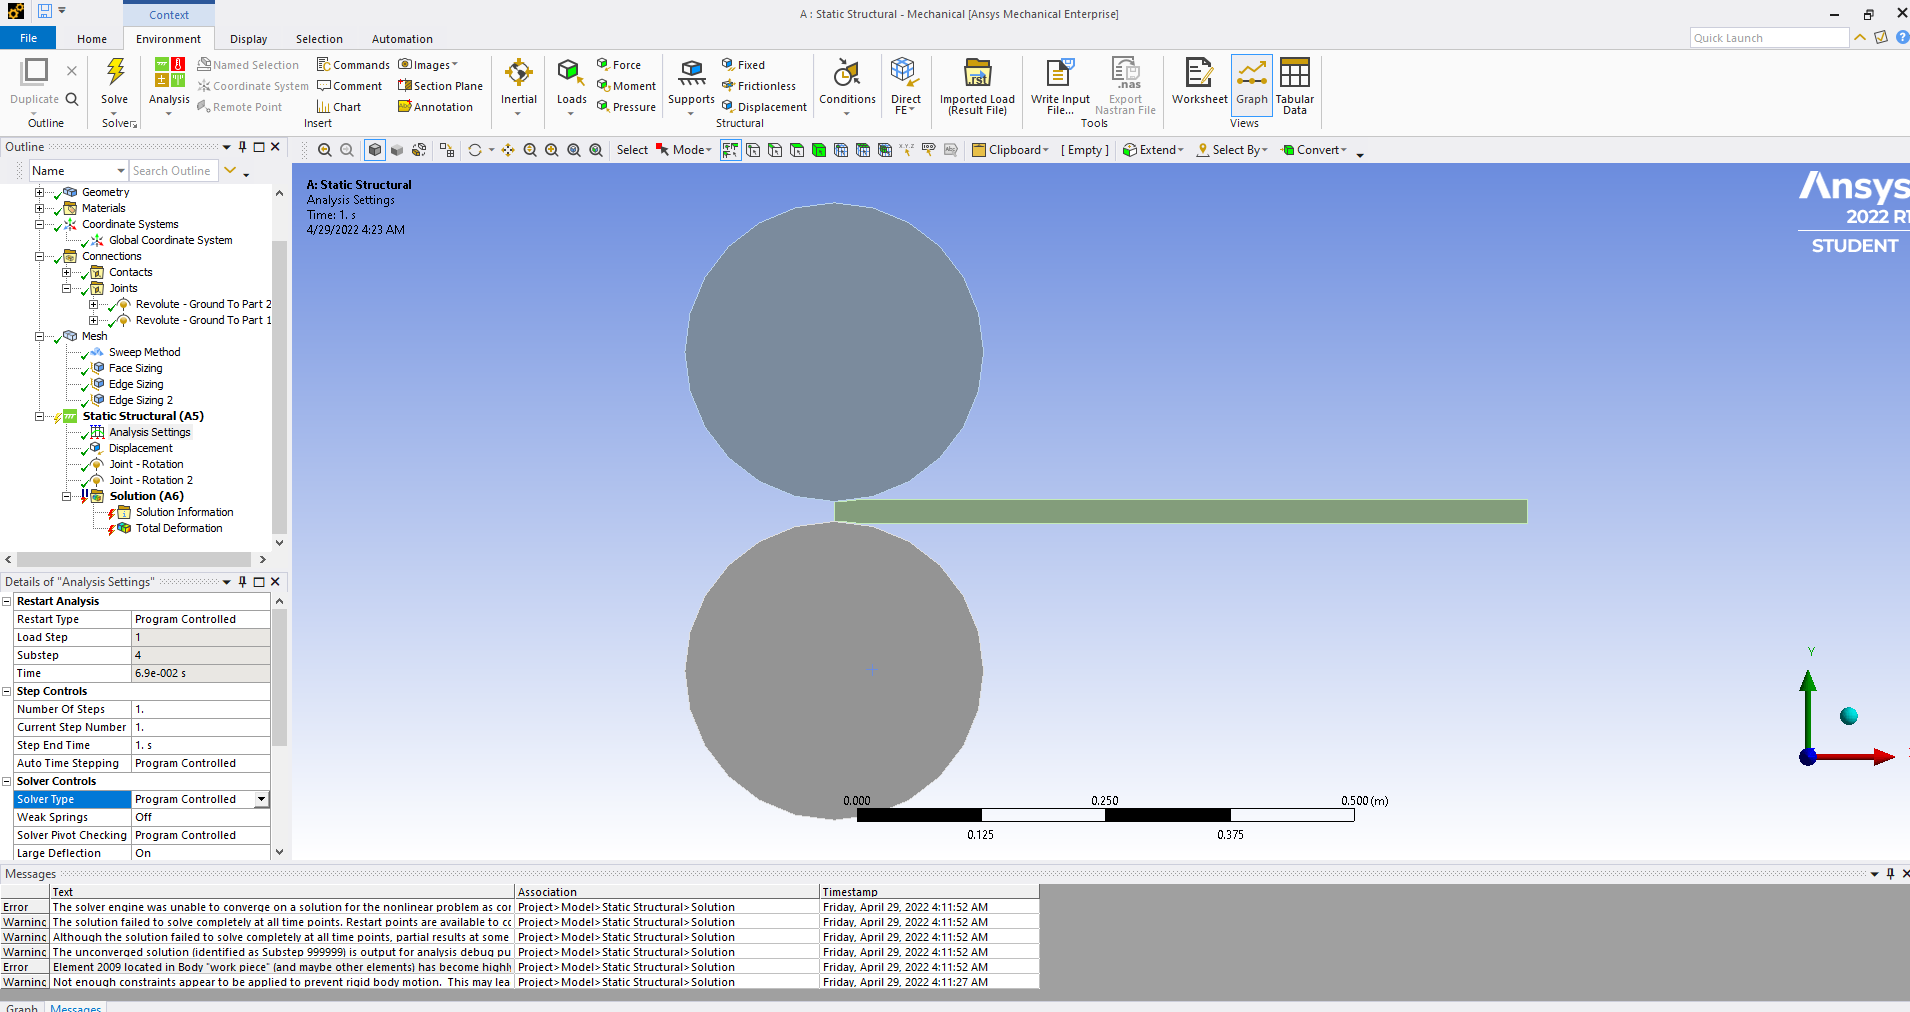Toggle the Graph view pane

coord(1252,83)
